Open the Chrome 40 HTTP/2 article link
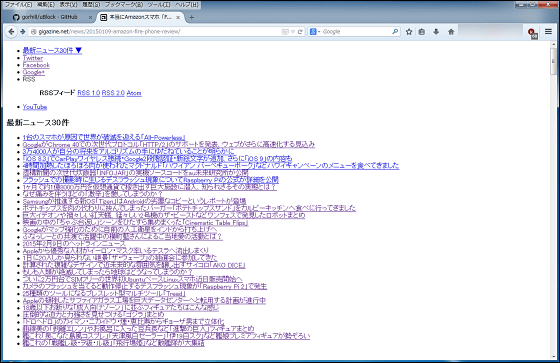The height and width of the screenshot is (363, 560). pyautogui.click(x=169, y=144)
